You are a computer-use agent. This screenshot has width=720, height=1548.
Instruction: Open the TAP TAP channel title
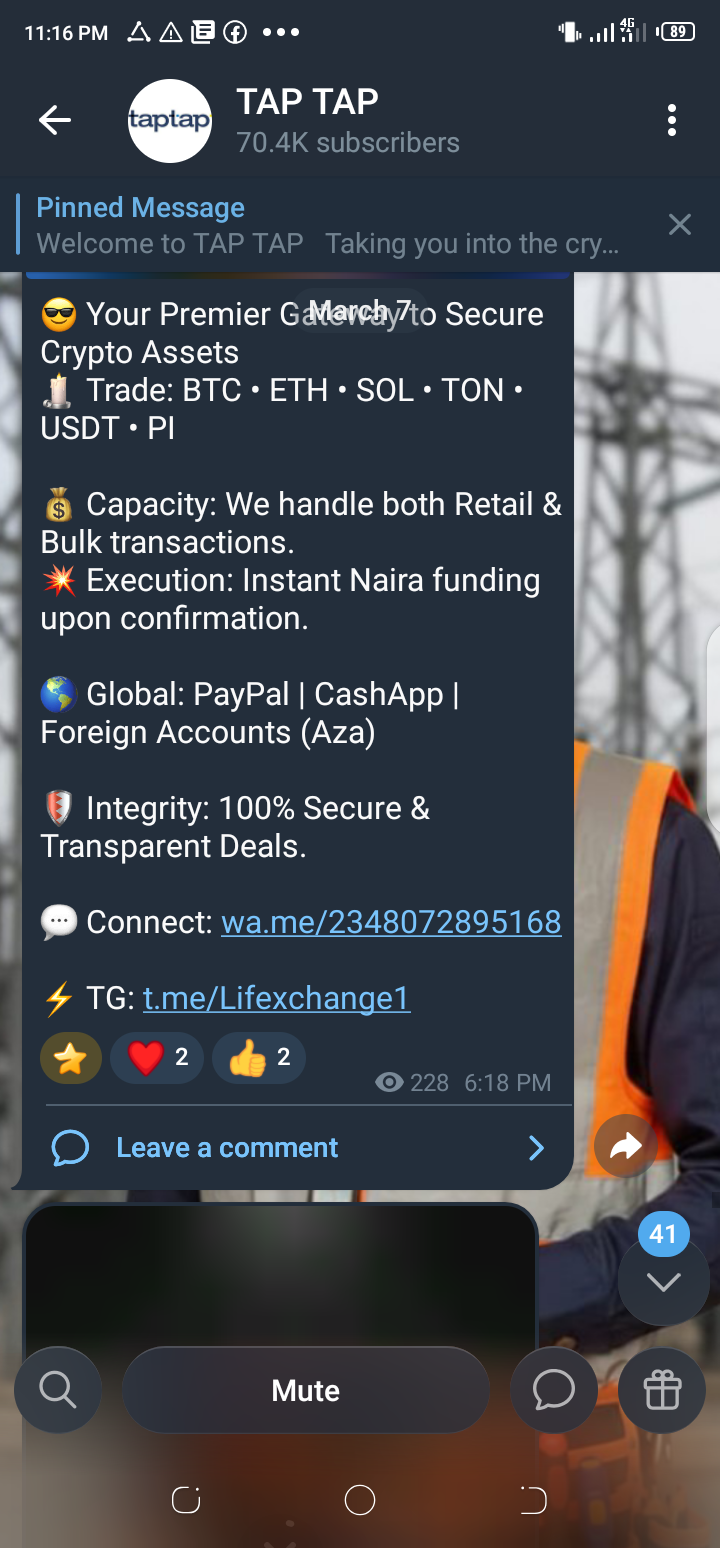point(308,102)
